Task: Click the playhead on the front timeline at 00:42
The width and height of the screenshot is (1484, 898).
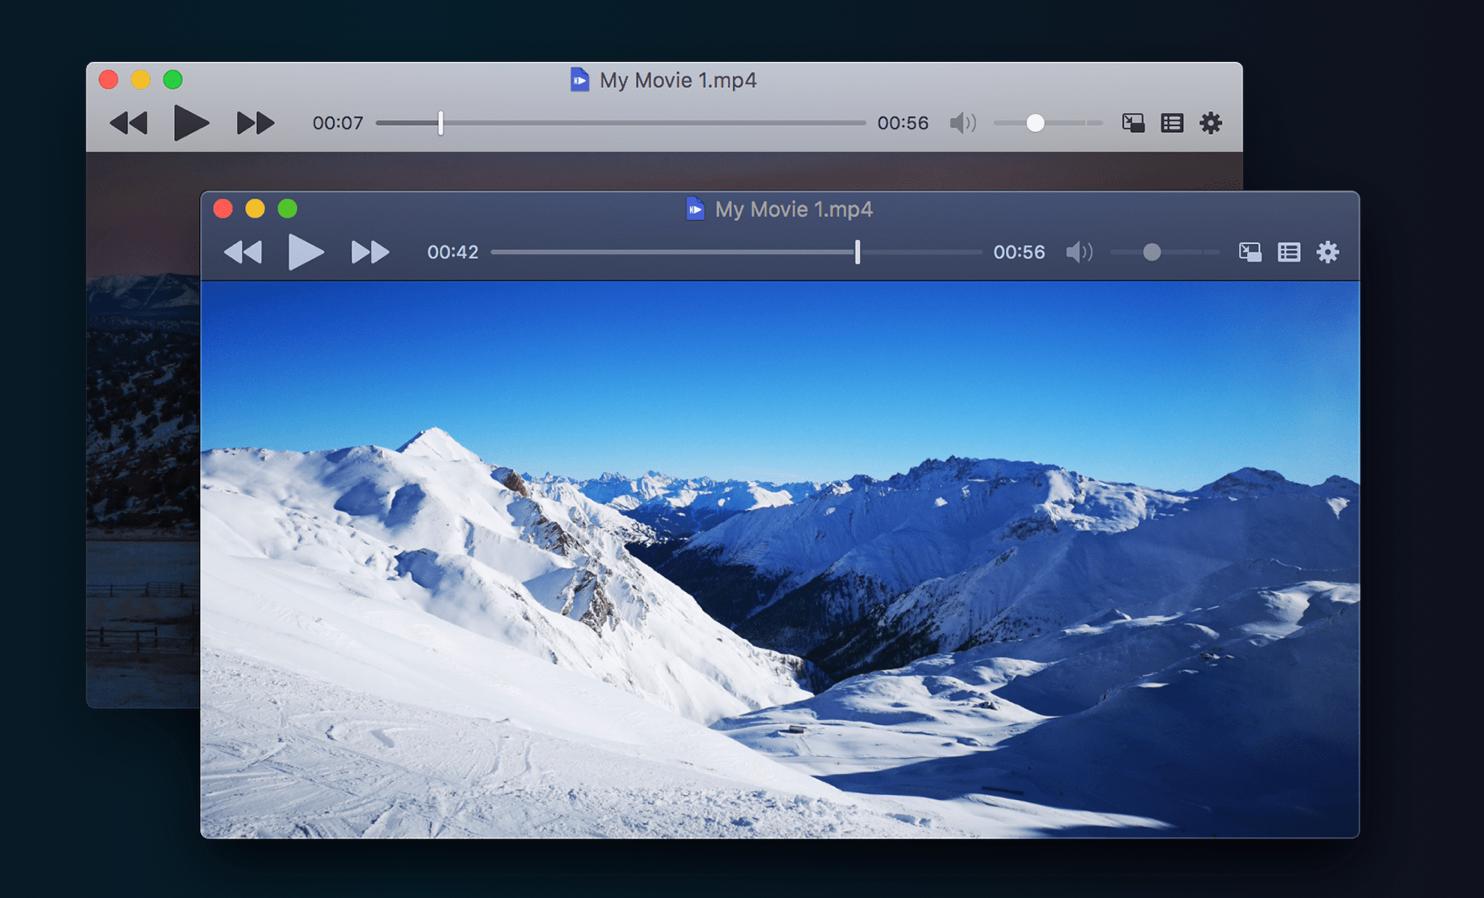Action: (x=857, y=252)
